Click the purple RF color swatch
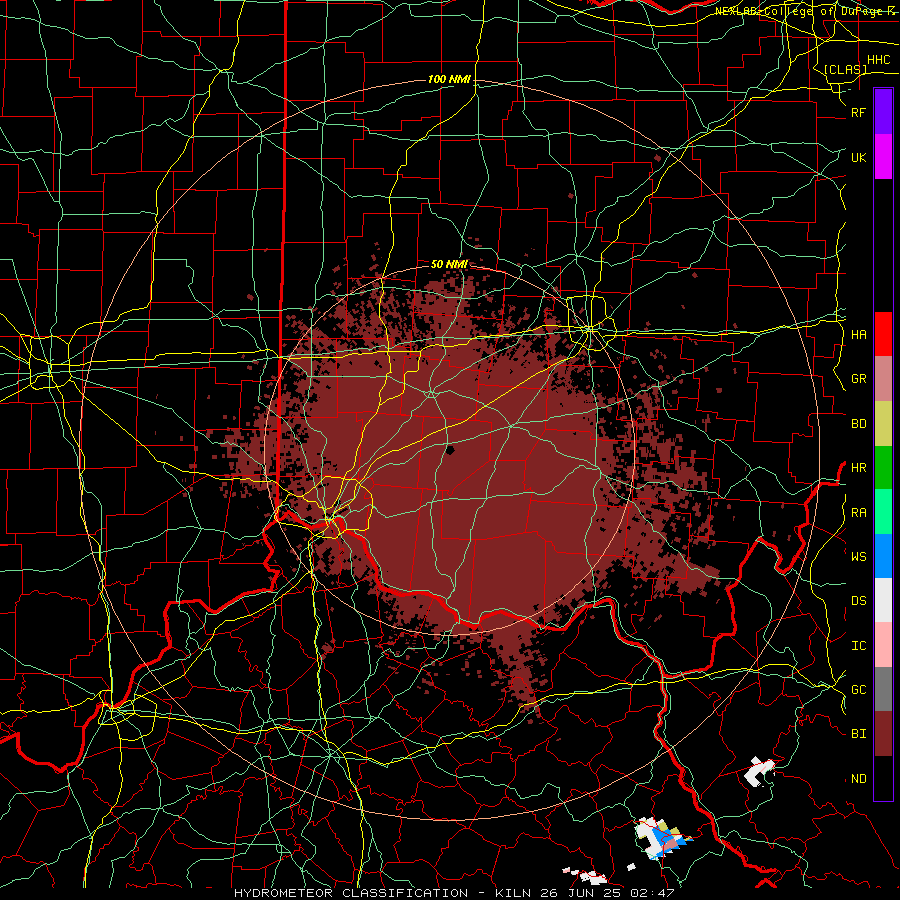The width and height of the screenshot is (900, 900). pos(883,112)
